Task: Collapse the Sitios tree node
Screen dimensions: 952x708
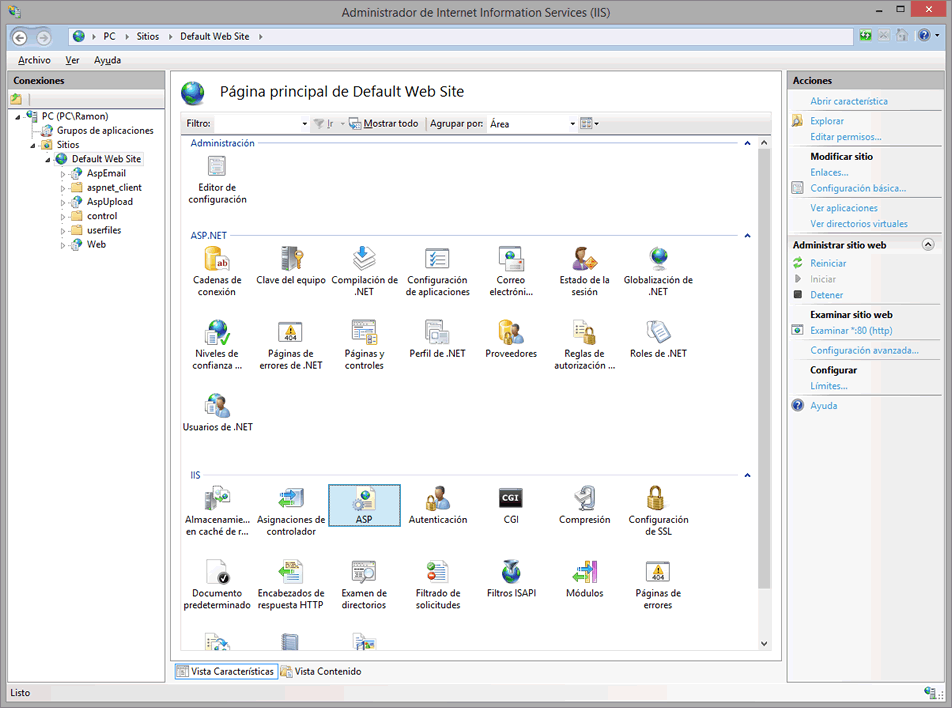Action: pos(33,146)
